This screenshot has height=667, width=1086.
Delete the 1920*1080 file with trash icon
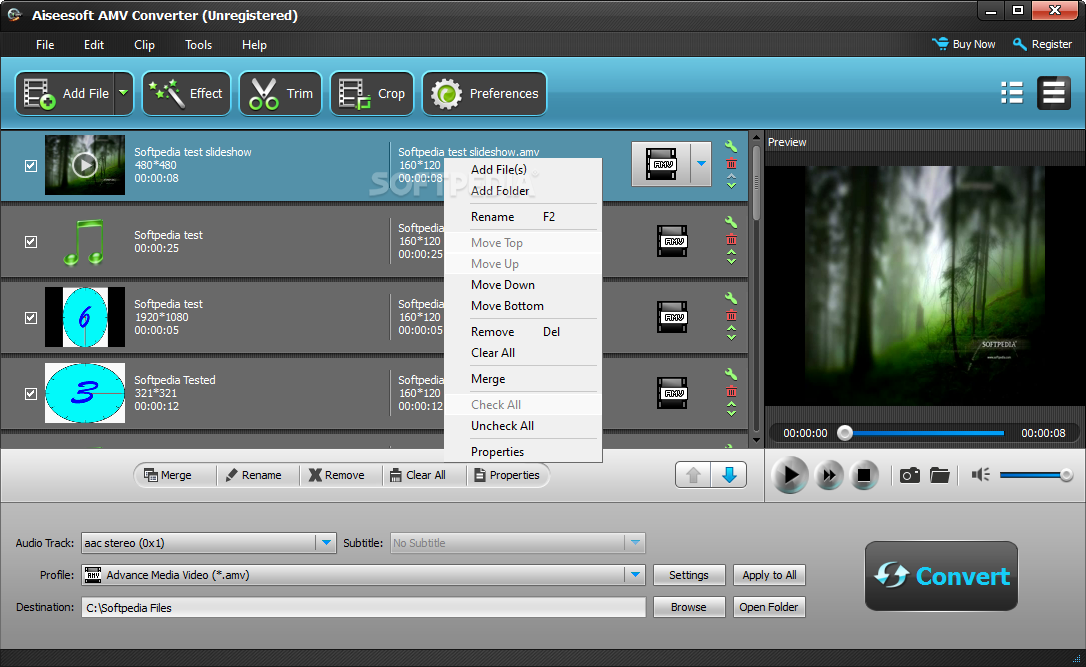731,316
